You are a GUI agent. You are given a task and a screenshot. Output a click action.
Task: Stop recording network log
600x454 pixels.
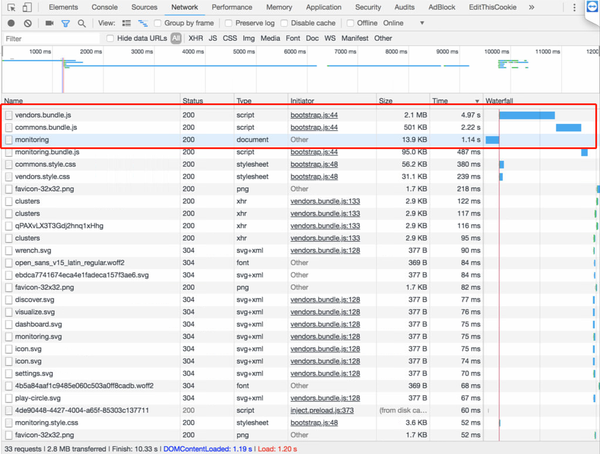(9, 22)
